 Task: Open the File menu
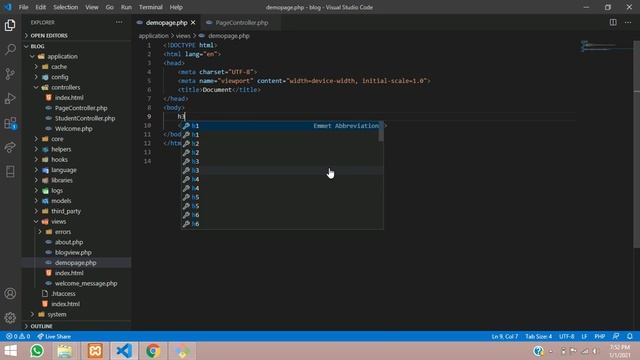(24, 7)
